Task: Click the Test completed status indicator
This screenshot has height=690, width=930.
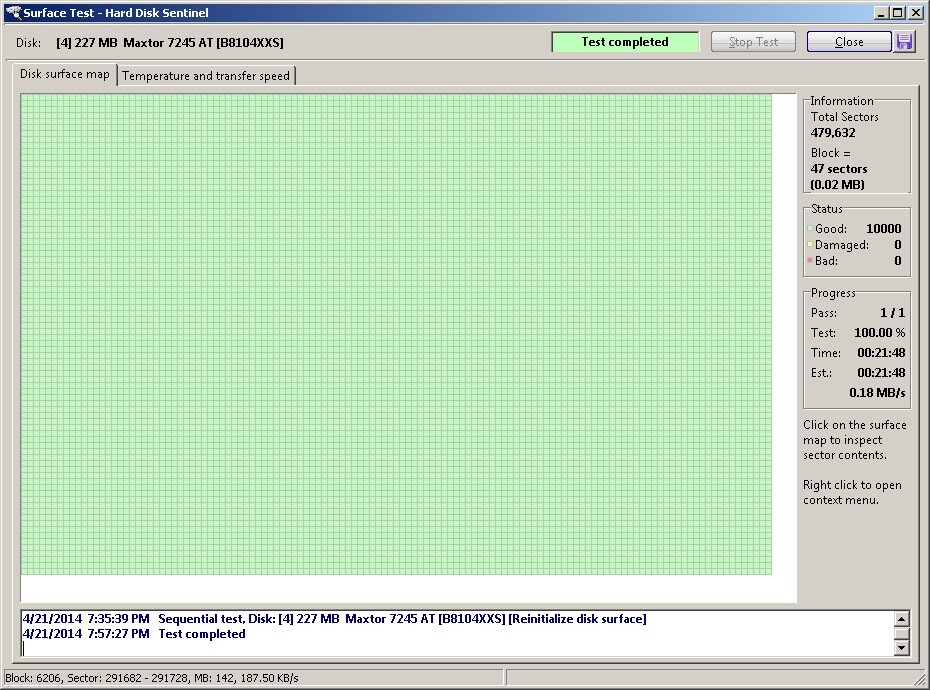Action: tap(625, 42)
